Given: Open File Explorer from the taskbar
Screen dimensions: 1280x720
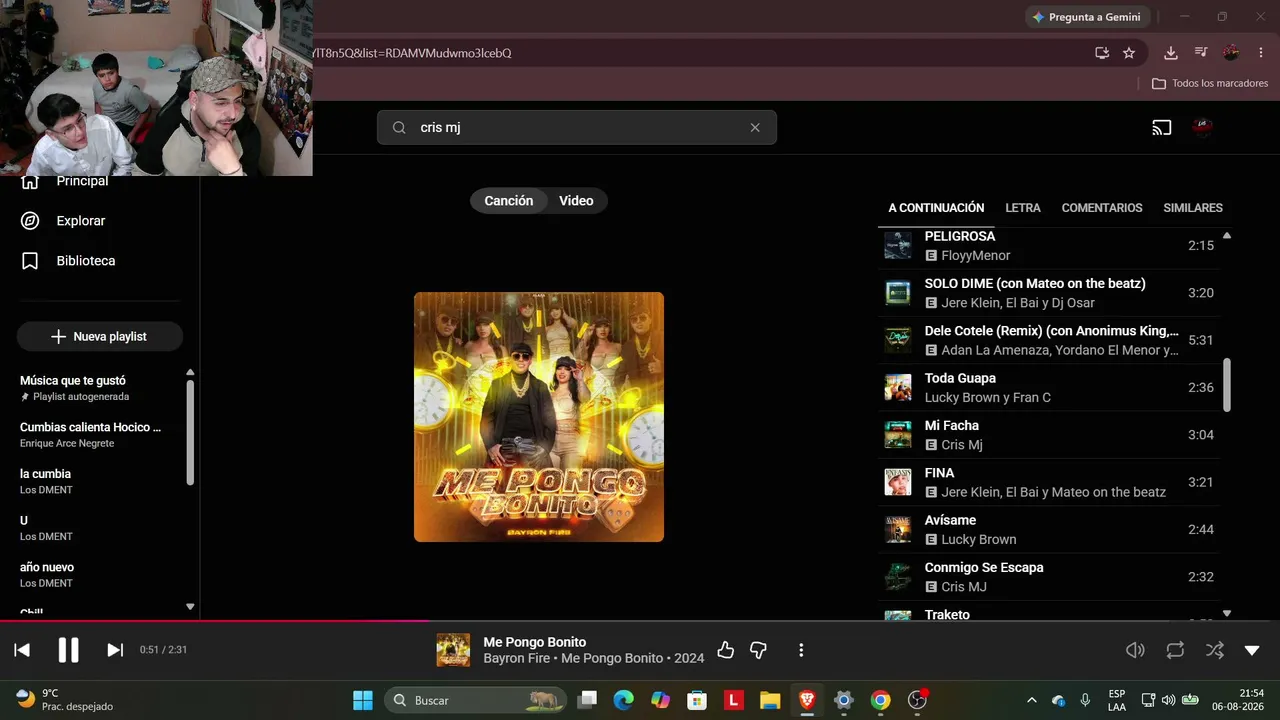Looking at the screenshot, I should (770, 700).
